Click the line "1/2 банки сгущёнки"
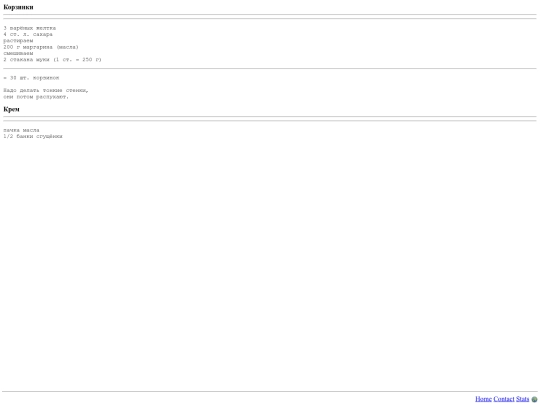 coord(33,136)
